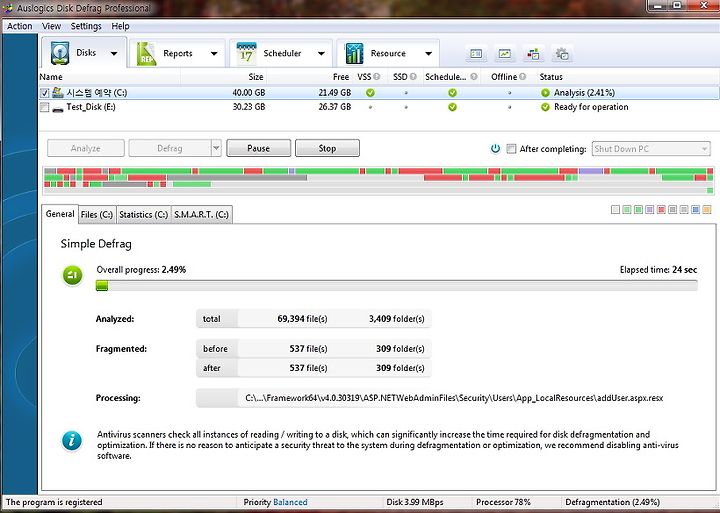Screen dimensions: 720x513
Task: Click the Pause button
Action: [259, 148]
